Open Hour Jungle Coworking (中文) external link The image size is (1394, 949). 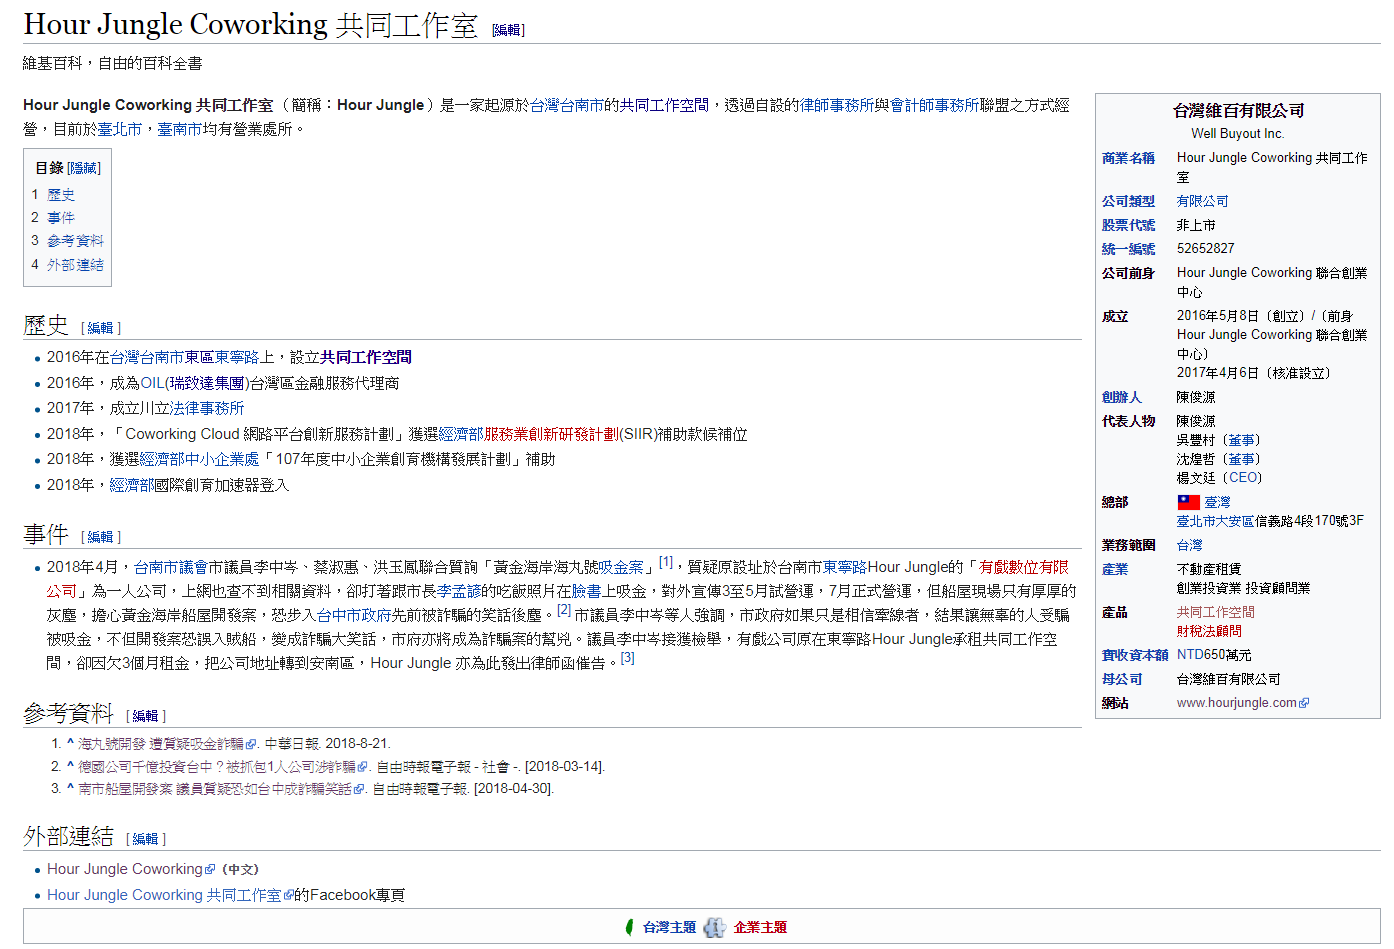[125, 869]
